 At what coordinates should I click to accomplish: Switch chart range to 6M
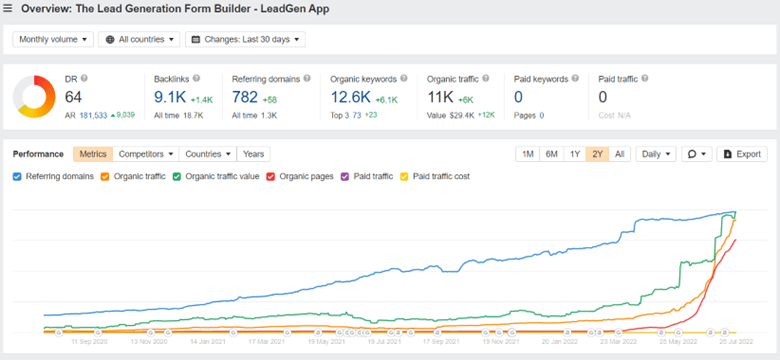point(551,154)
